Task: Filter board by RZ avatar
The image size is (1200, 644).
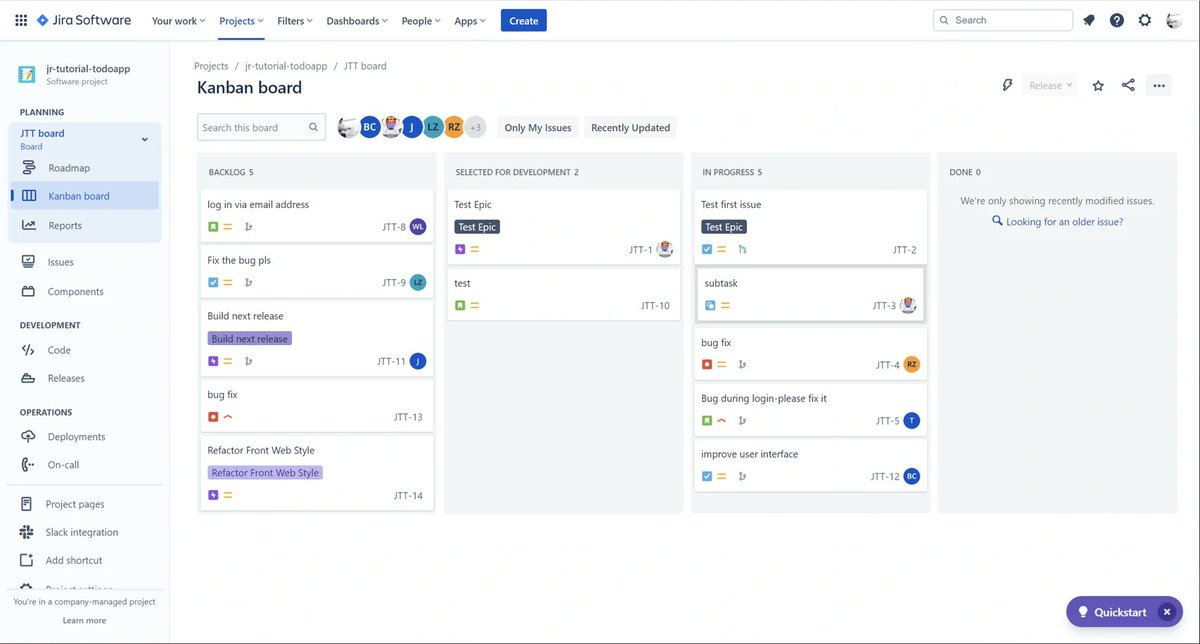Action: pos(454,127)
